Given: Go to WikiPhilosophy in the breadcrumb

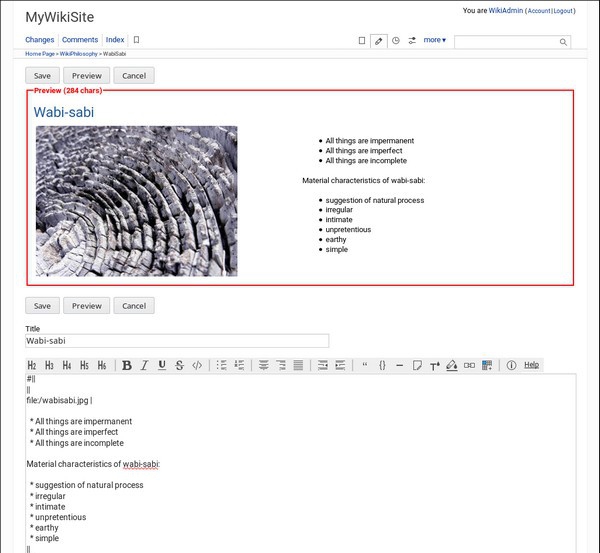Looking at the screenshot, I should (76, 53).
